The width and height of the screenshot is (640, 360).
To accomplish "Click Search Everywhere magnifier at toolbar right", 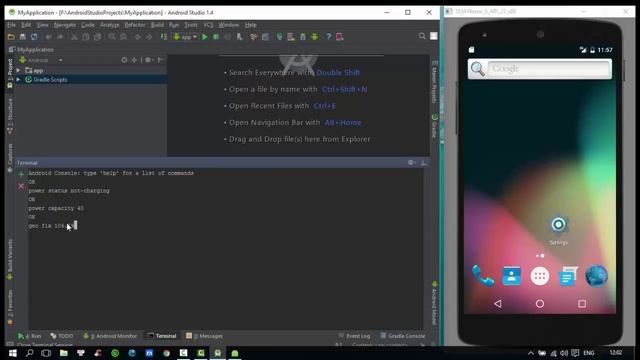I will pyautogui.click(x=422, y=36).
